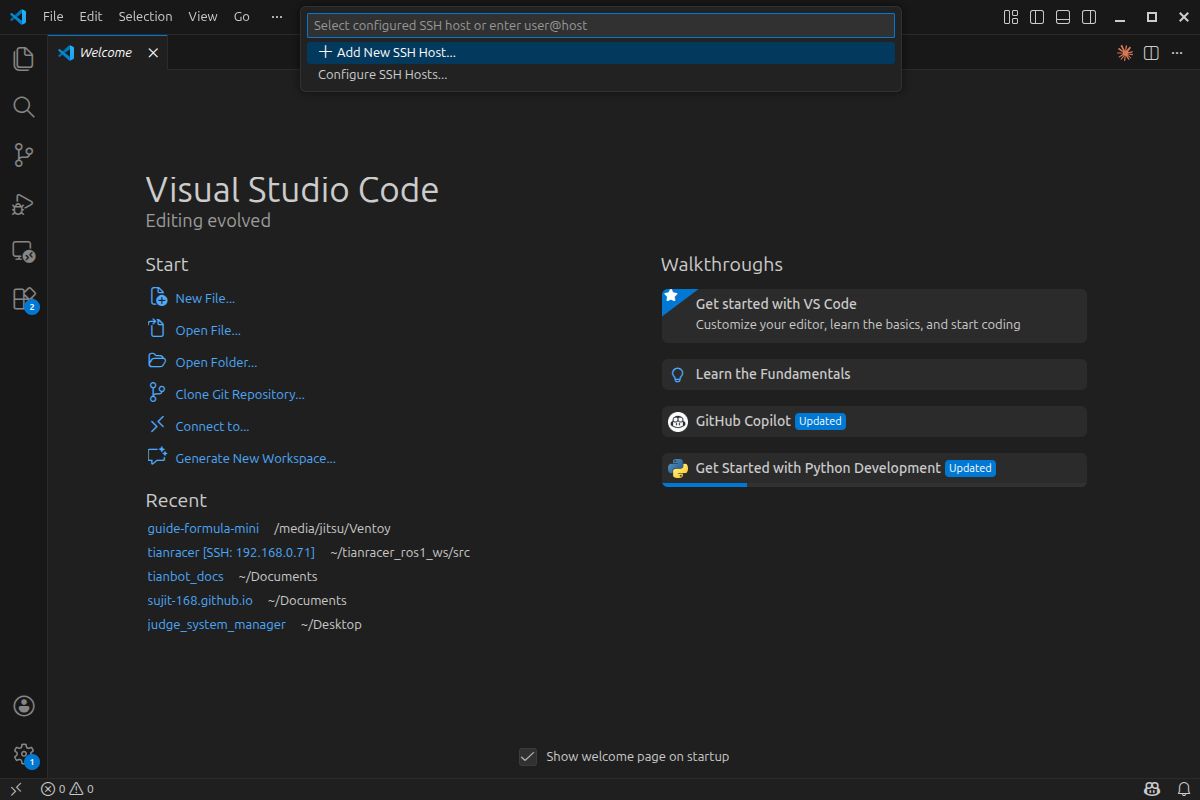Open Run and Debug view
This screenshot has width=1200, height=800.
(24, 204)
